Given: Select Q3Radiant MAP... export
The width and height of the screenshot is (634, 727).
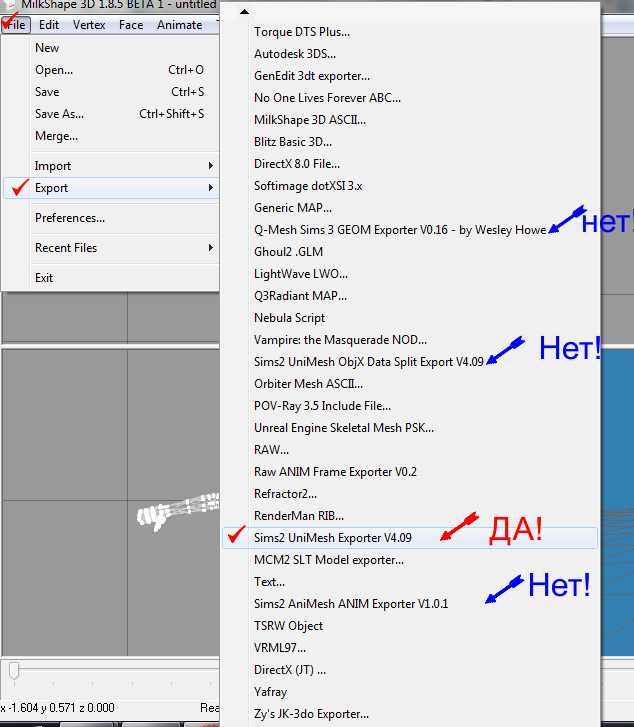Looking at the screenshot, I should pyautogui.click(x=410, y=296).
